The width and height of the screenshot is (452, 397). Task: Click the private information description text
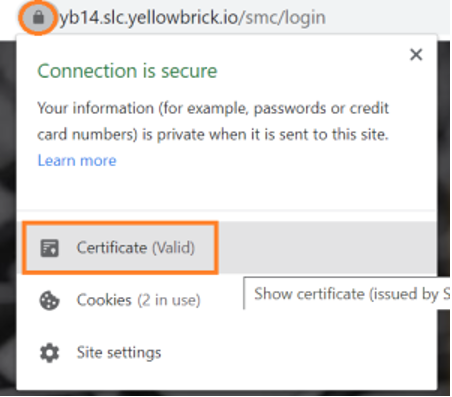[213, 121]
